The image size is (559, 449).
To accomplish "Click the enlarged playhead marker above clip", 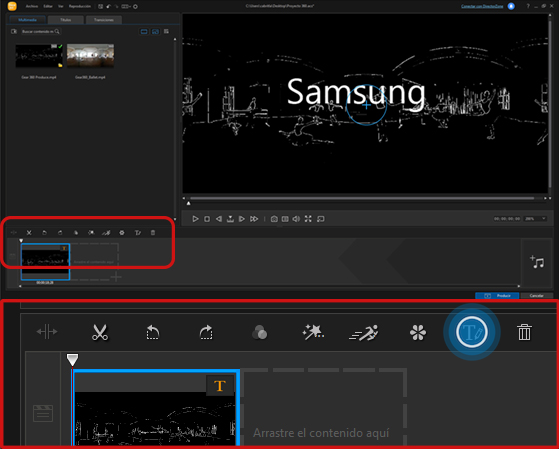I will click(72, 359).
